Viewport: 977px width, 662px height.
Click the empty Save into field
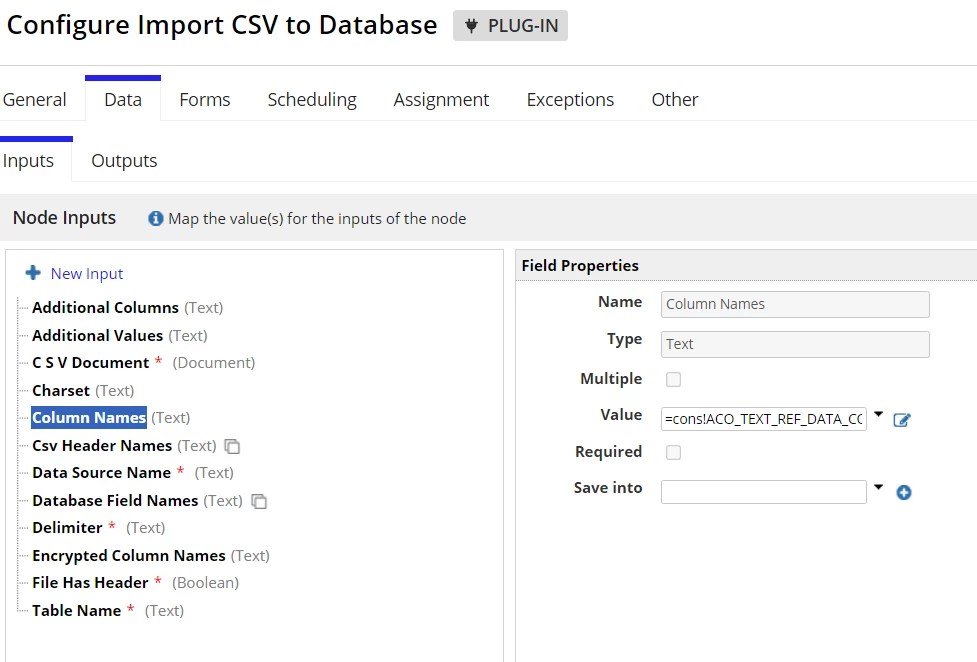tap(763, 492)
